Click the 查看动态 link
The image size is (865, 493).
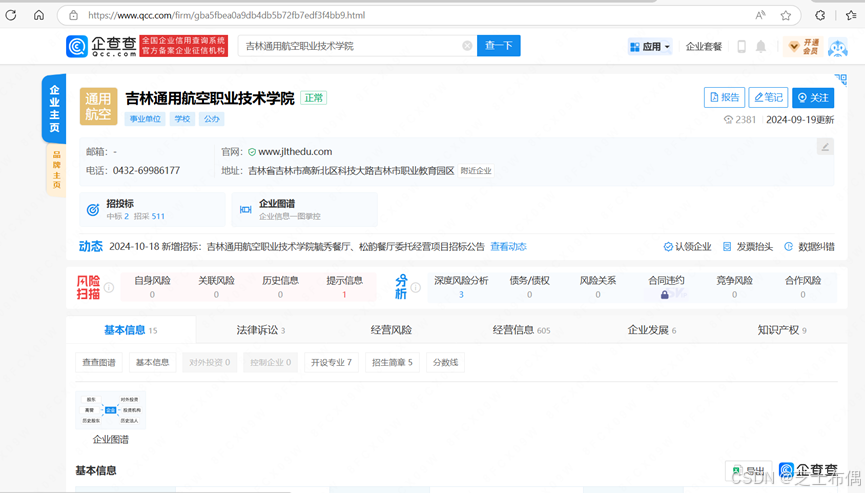click(x=509, y=246)
